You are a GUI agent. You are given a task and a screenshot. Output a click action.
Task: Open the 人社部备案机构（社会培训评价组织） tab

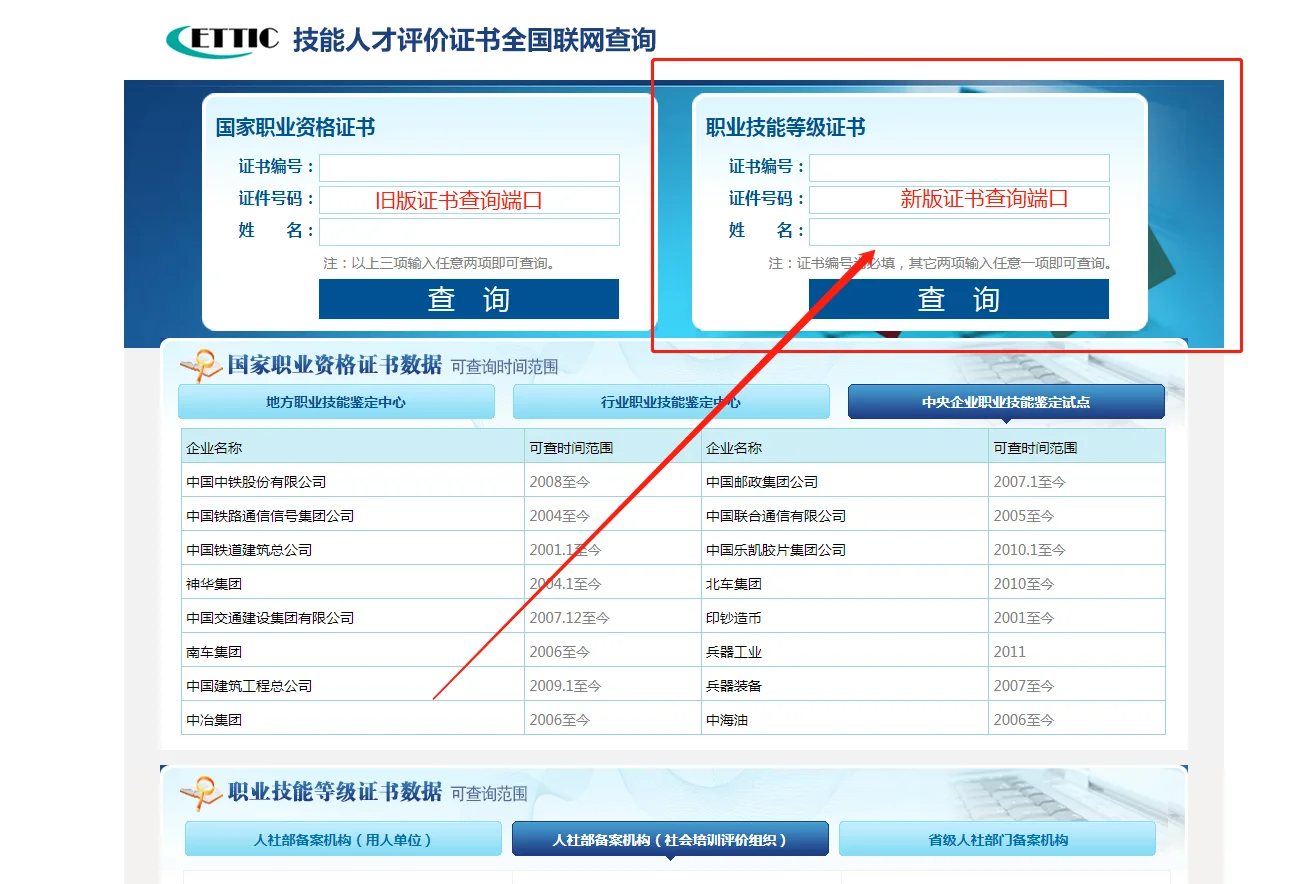pos(671,838)
